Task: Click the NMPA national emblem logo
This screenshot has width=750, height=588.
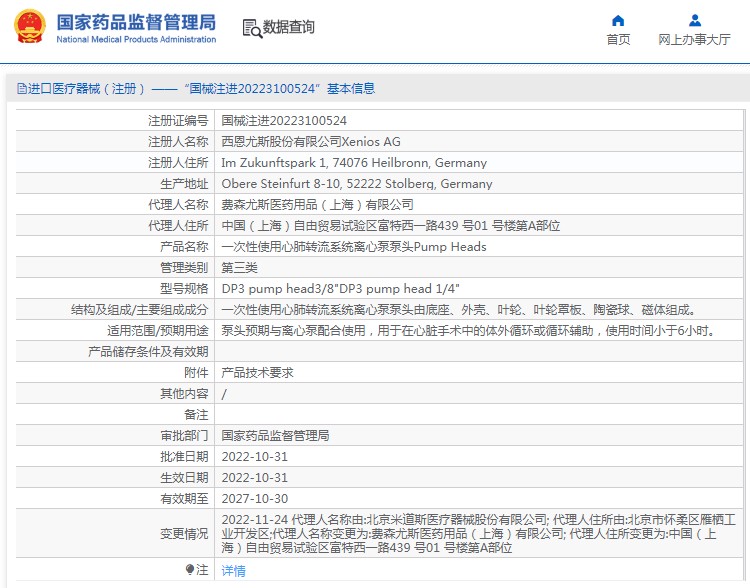Action: coord(27,27)
